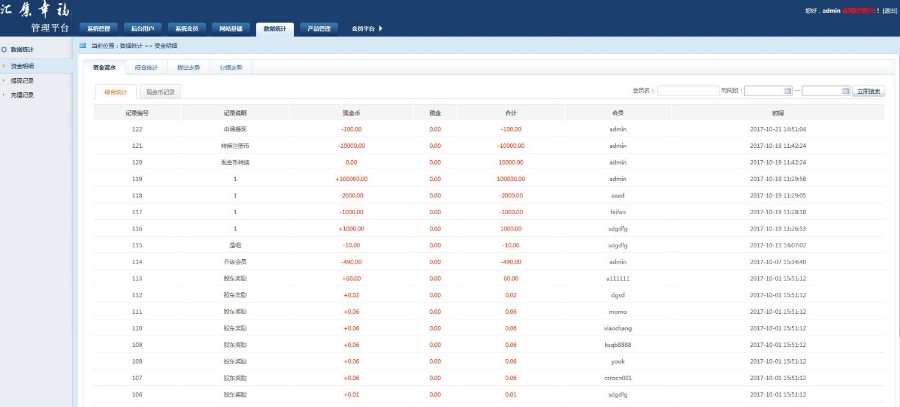Switch to the 现金币记录 sub-tab
Viewport: 900px width, 407px height.
click(x=160, y=92)
